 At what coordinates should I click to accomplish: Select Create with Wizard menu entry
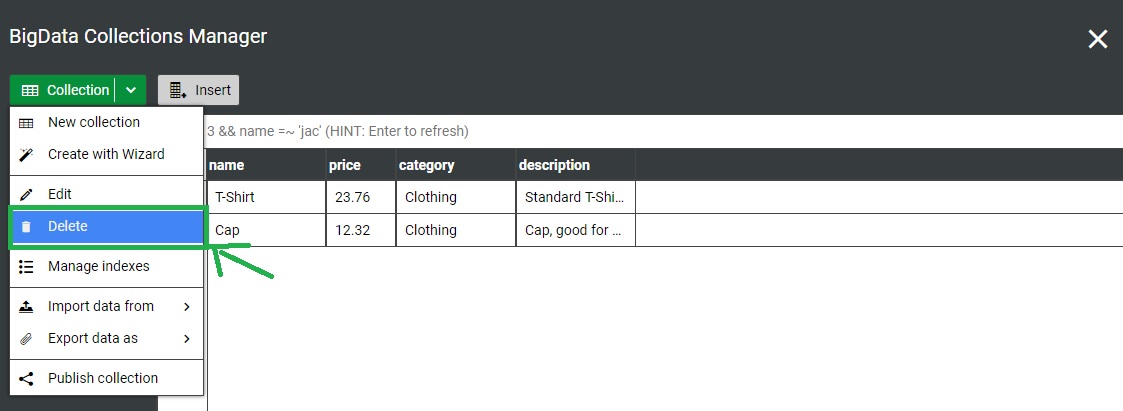106,154
